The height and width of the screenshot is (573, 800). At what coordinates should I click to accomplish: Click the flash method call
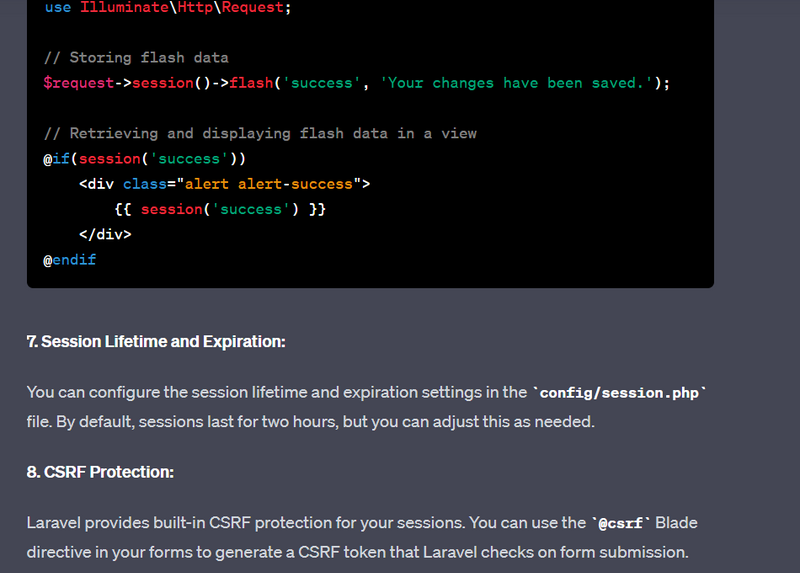point(252,83)
